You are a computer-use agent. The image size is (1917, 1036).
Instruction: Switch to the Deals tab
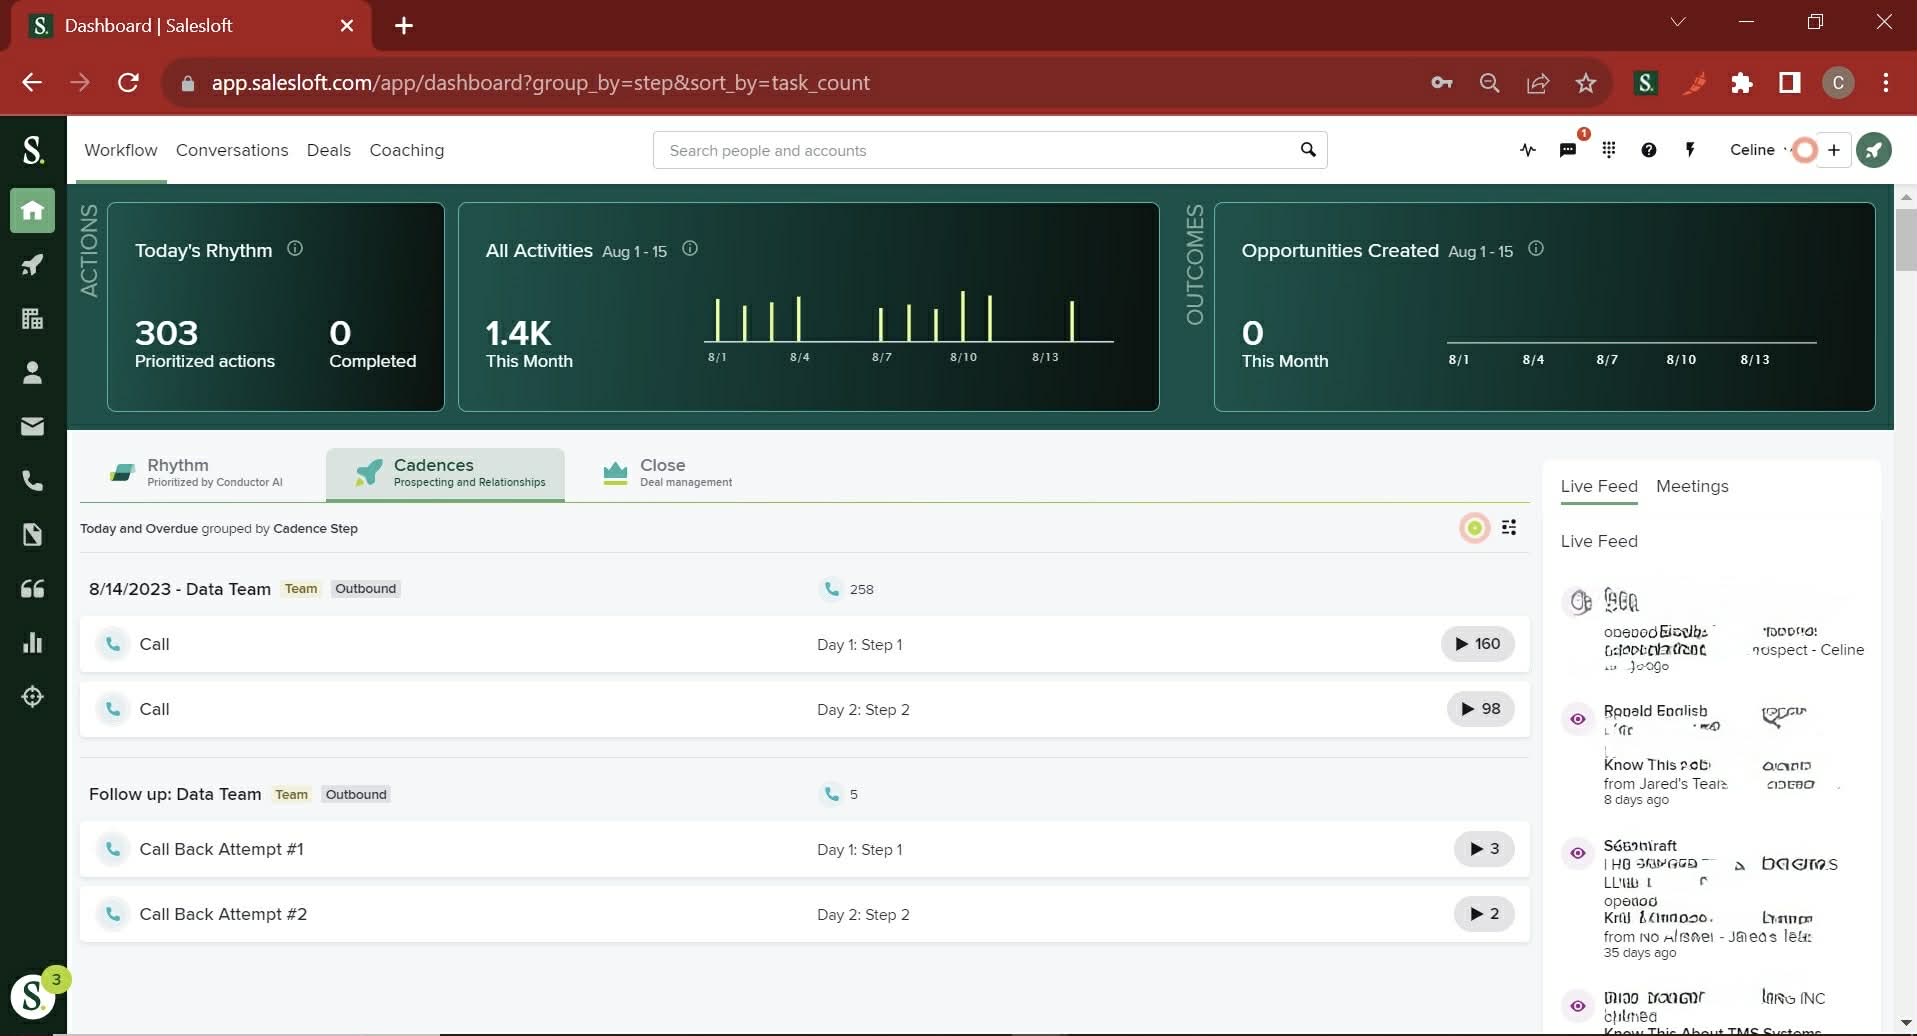click(x=329, y=150)
